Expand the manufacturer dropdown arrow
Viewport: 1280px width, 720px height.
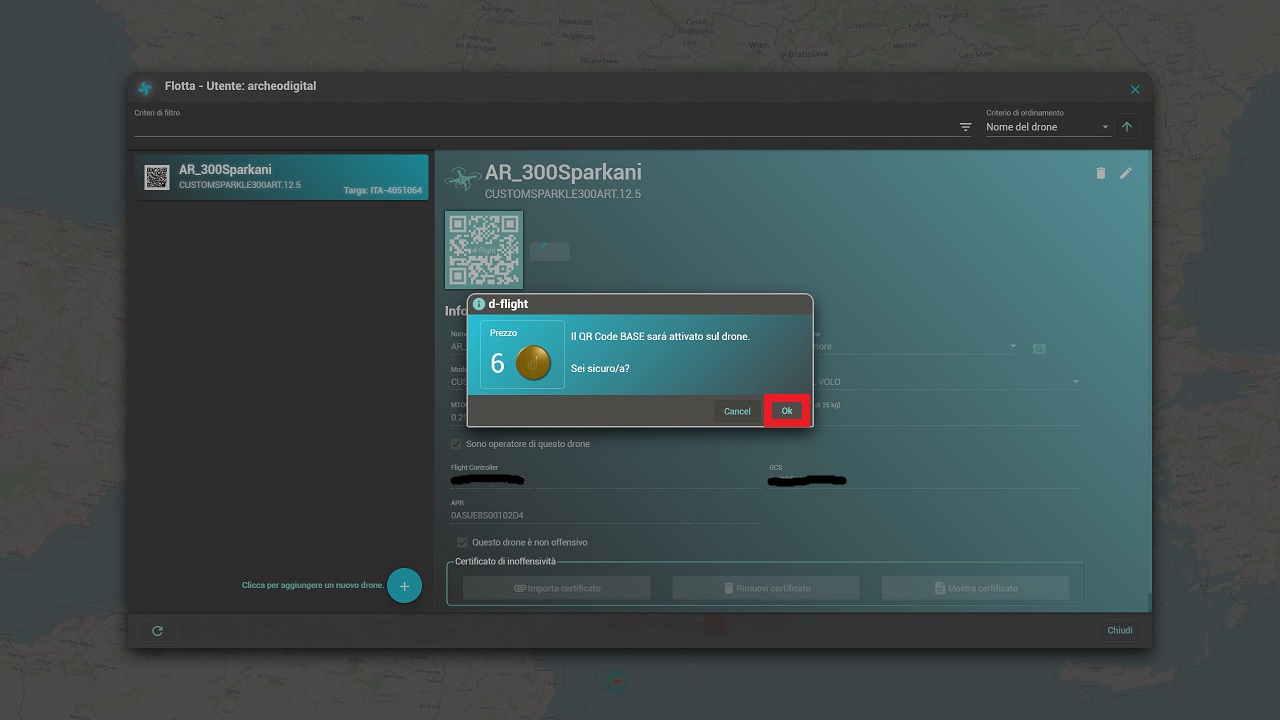pos(1012,346)
